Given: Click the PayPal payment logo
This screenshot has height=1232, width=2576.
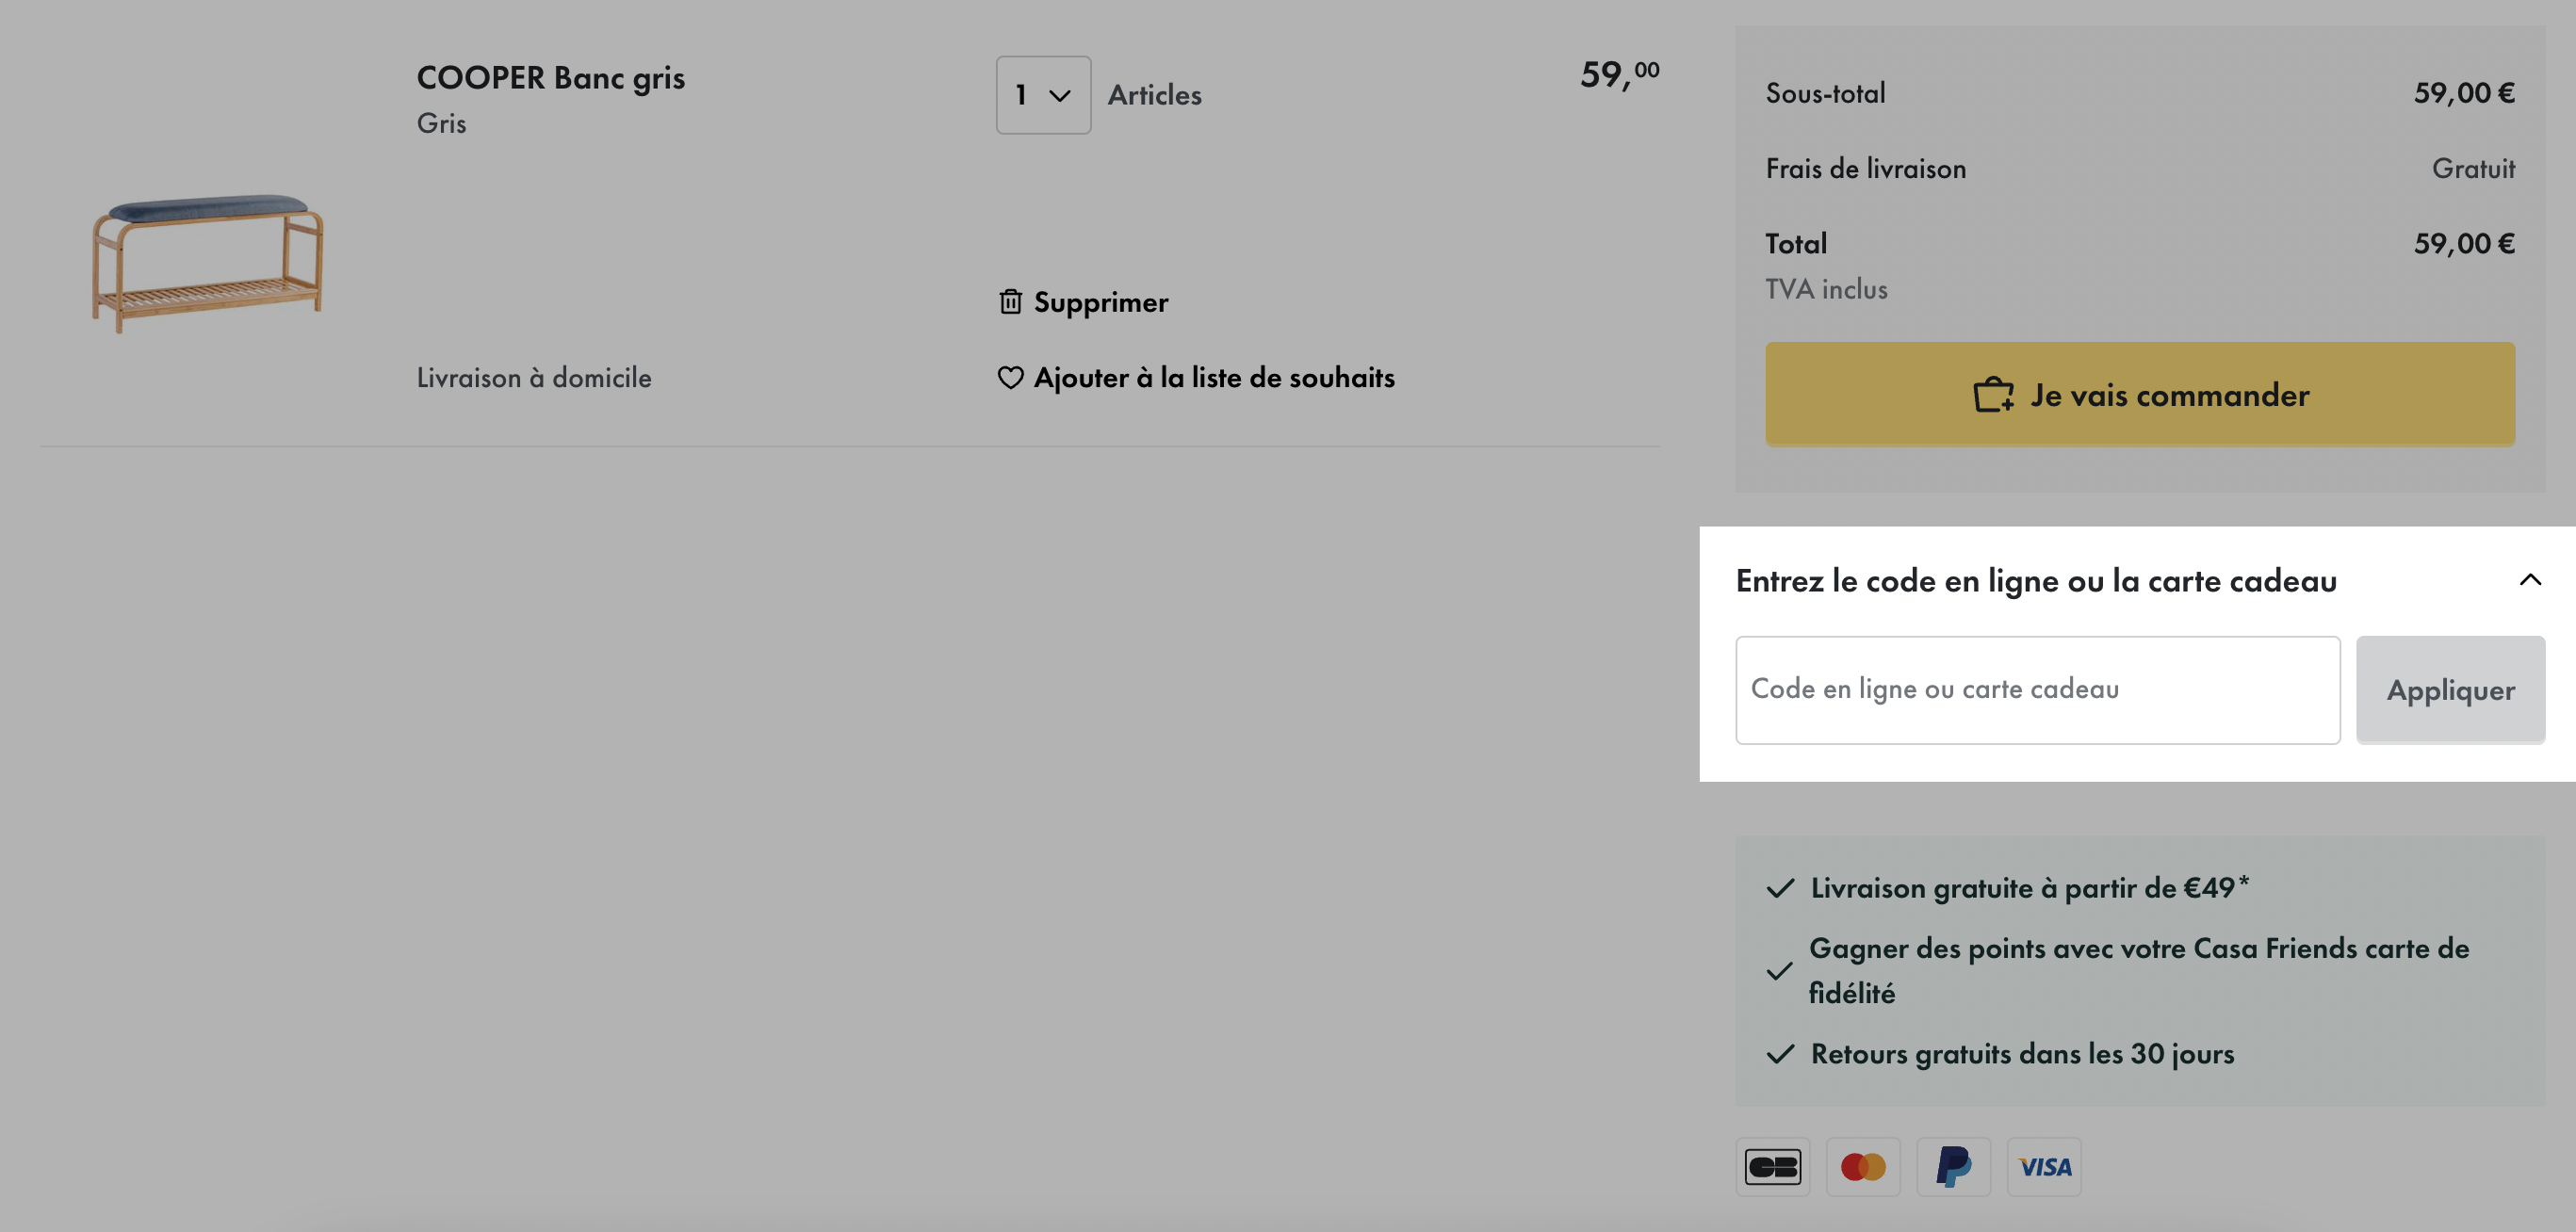Looking at the screenshot, I should 1953,1166.
